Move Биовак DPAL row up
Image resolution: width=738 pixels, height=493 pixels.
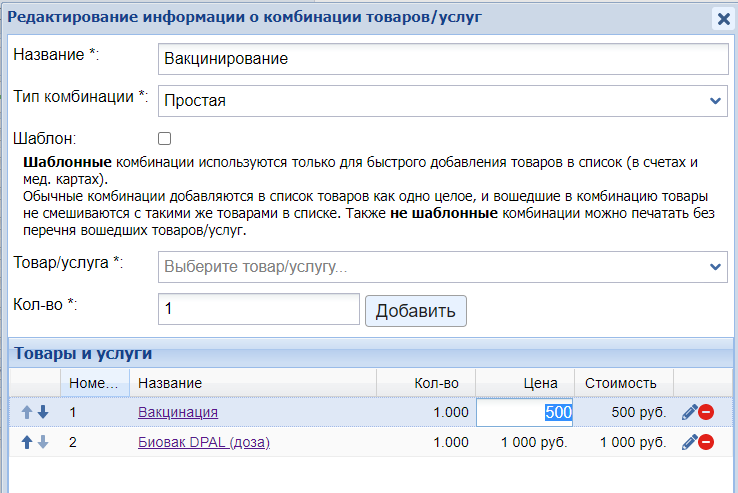[x=27, y=442]
